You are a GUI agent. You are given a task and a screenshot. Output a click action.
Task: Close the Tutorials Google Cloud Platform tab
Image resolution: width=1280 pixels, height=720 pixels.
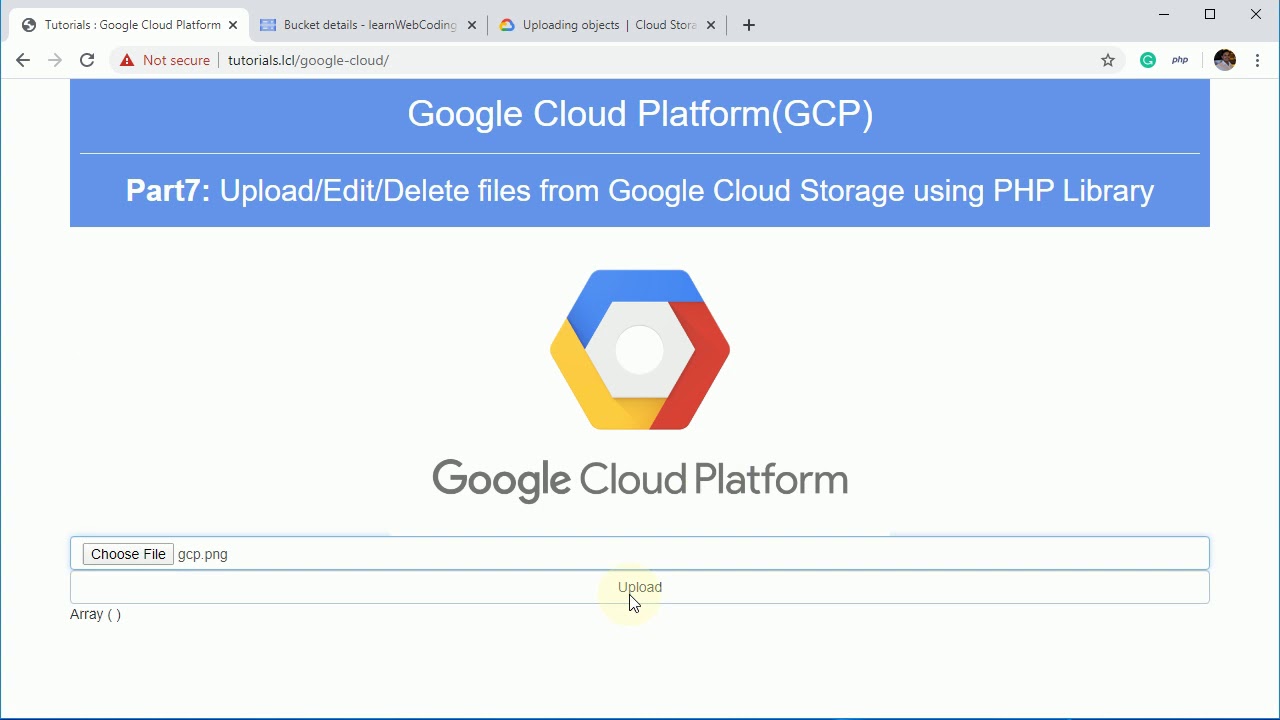pos(232,25)
